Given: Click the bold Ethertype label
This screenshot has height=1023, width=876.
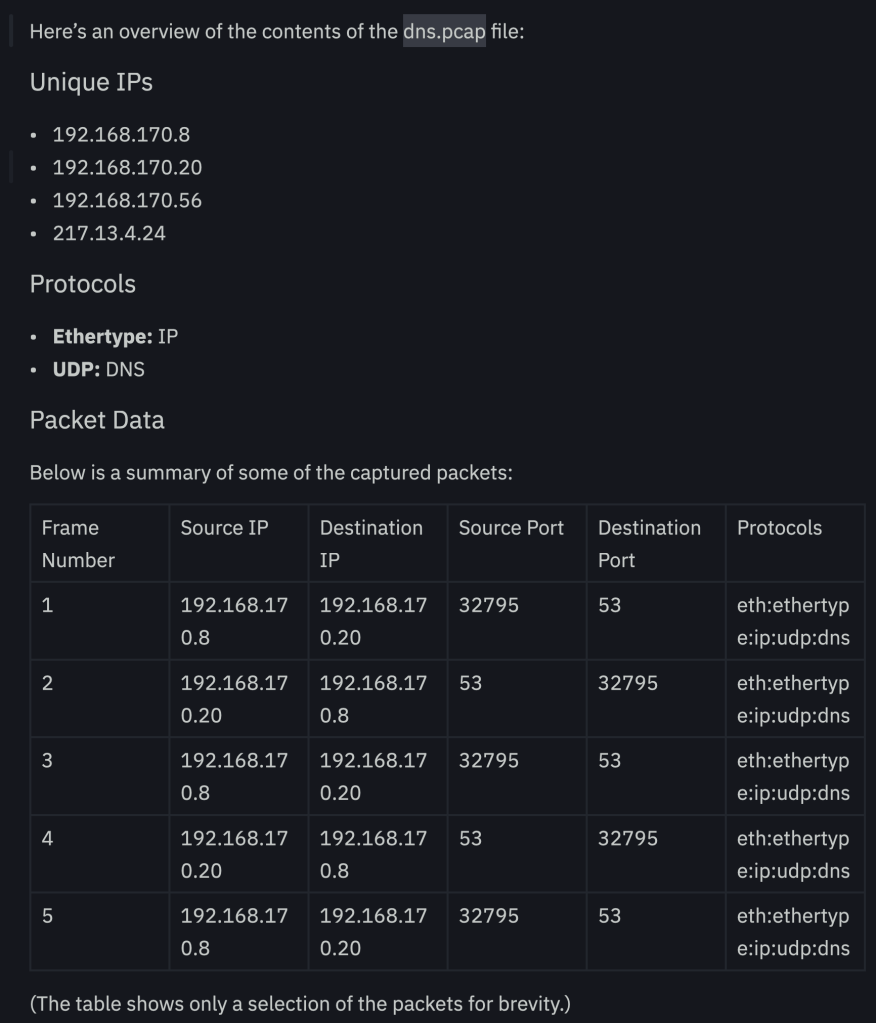Looking at the screenshot, I should [x=102, y=336].
